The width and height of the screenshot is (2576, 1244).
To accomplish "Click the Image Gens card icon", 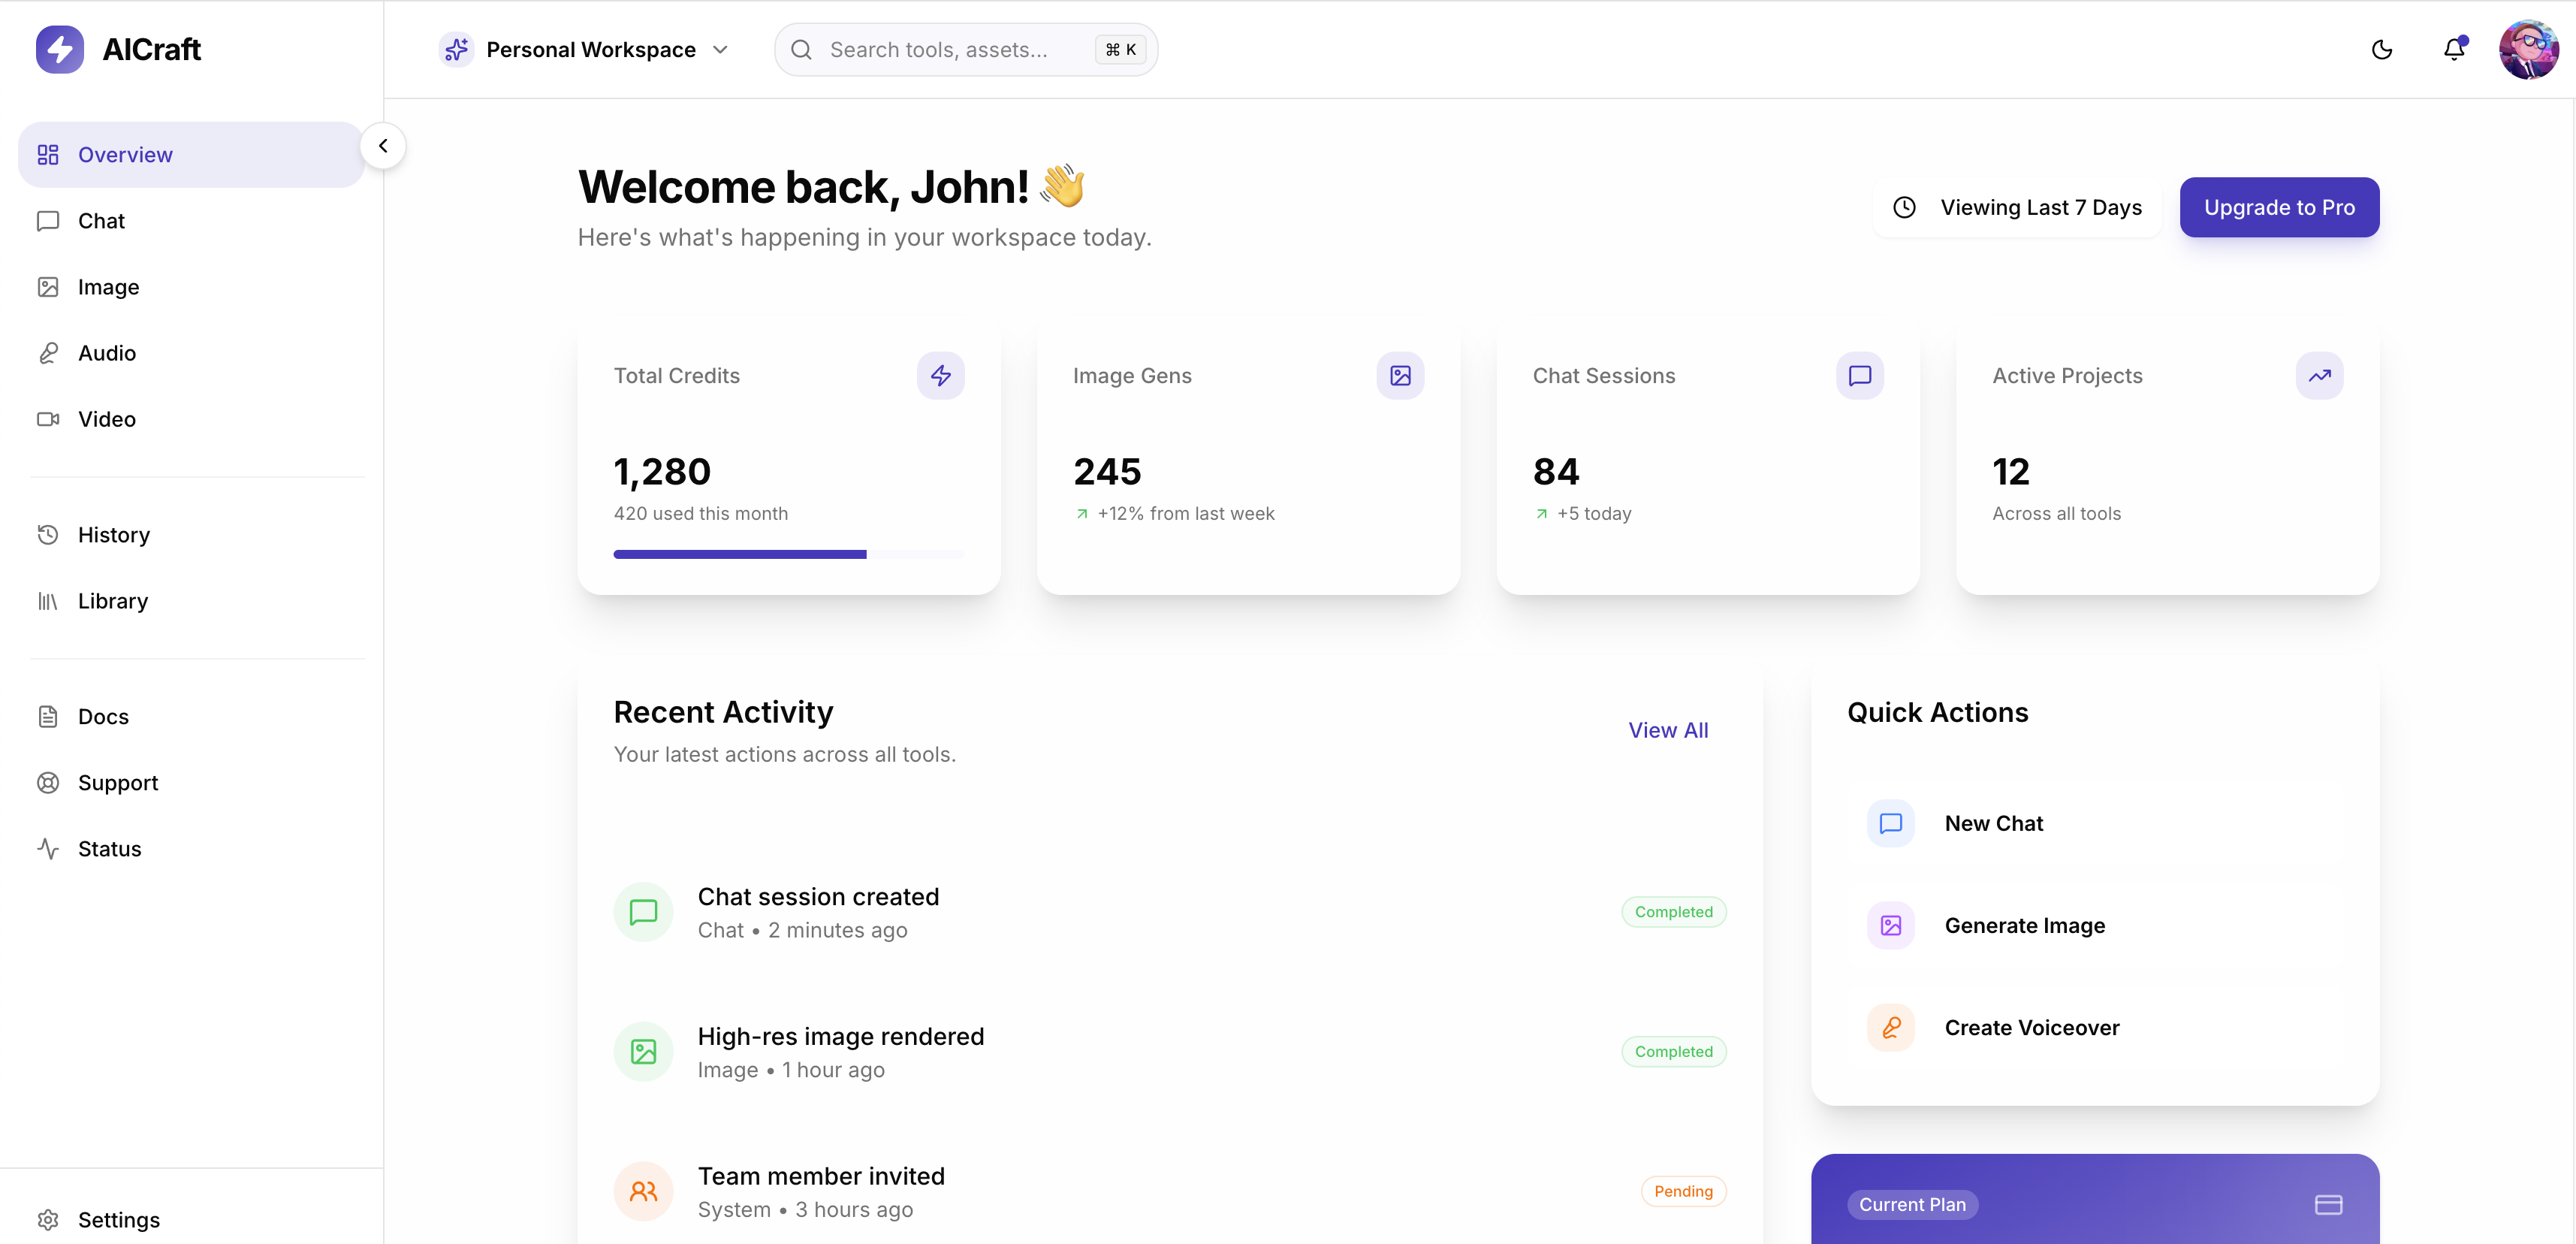I will [1399, 375].
